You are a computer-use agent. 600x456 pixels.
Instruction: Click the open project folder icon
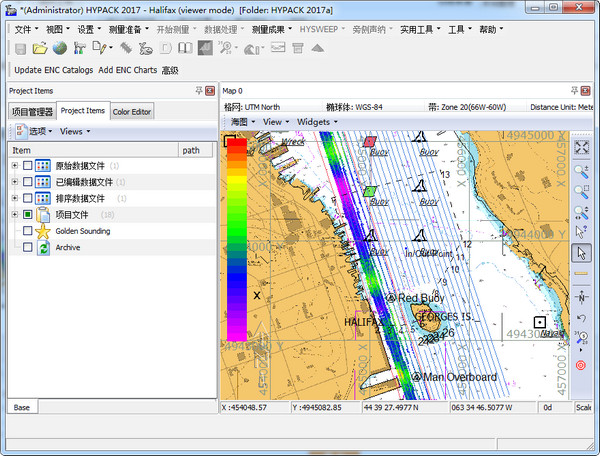(x=39, y=49)
